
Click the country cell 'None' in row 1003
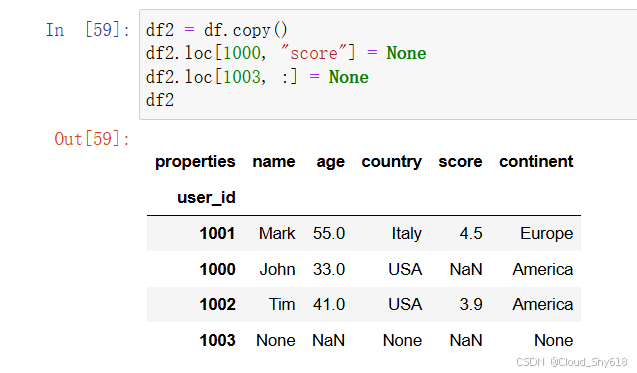[x=402, y=340]
